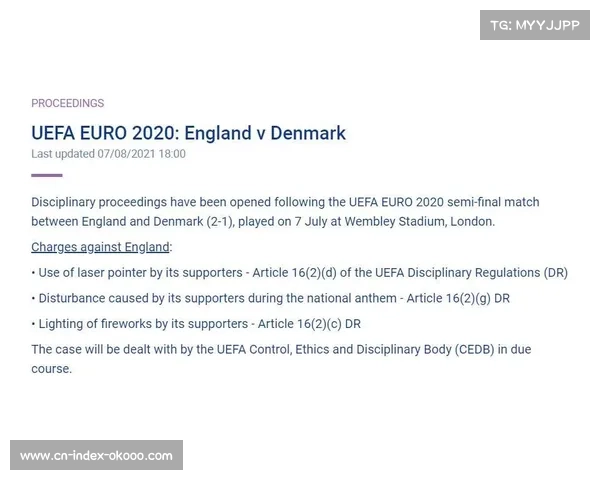The height and width of the screenshot is (480, 600).
Task: Click the PROCEEDINGS category label
Action: coord(67,103)
